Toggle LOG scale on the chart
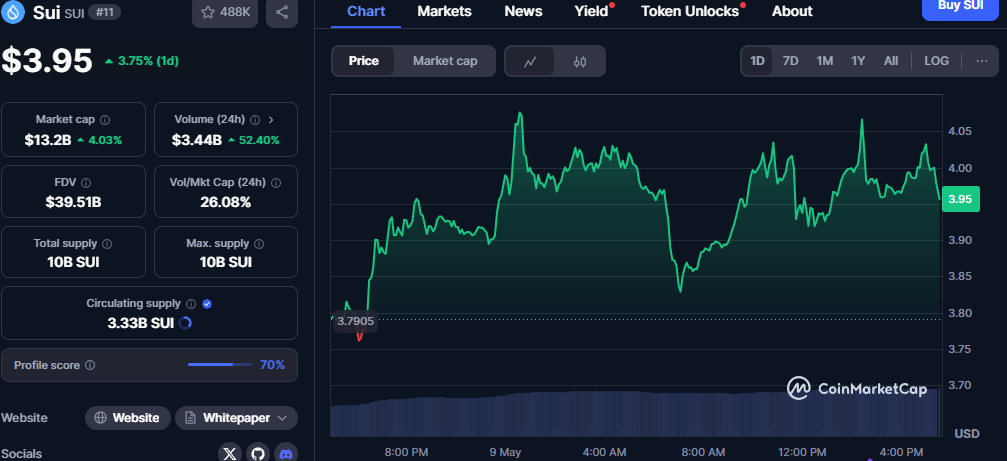1007x461 pixels. [936, 61]
